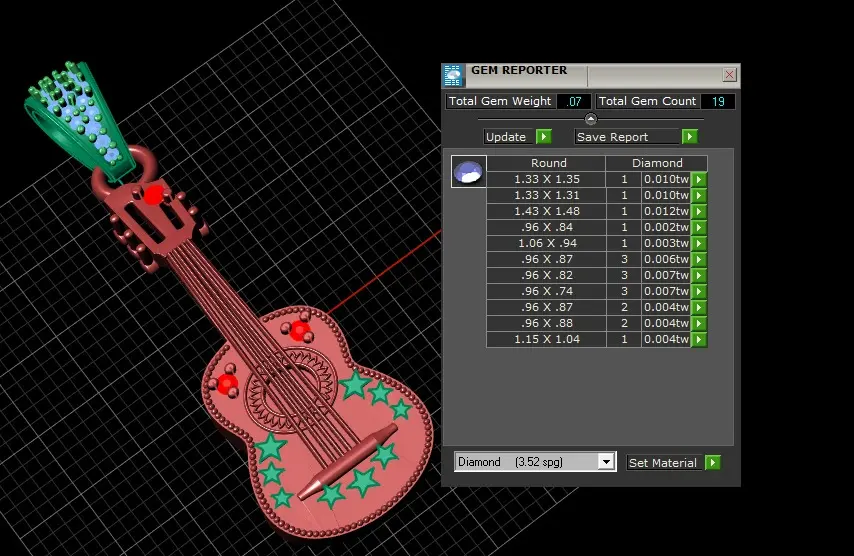Click the 0.012tw weight cell
Screen dimensions: 854x556
(666, 211)
